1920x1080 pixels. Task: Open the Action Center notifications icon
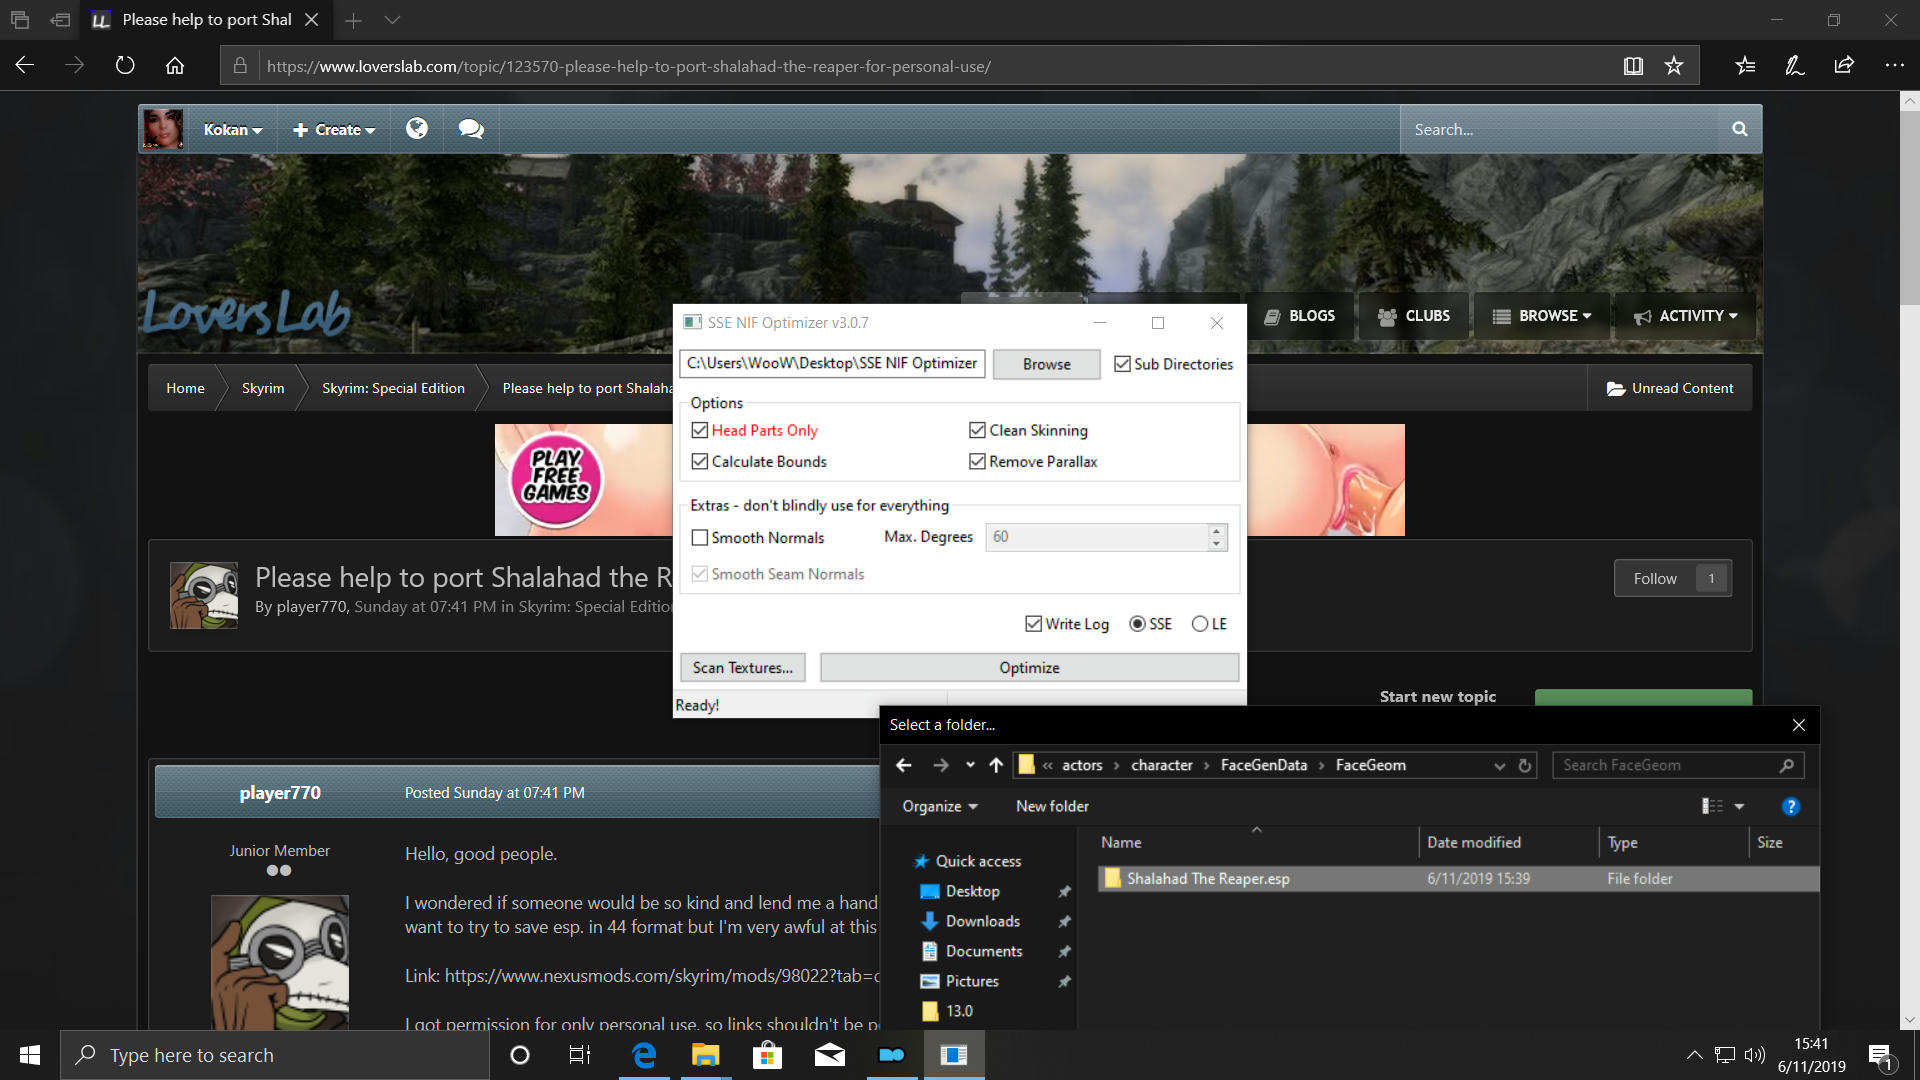1881,1055
